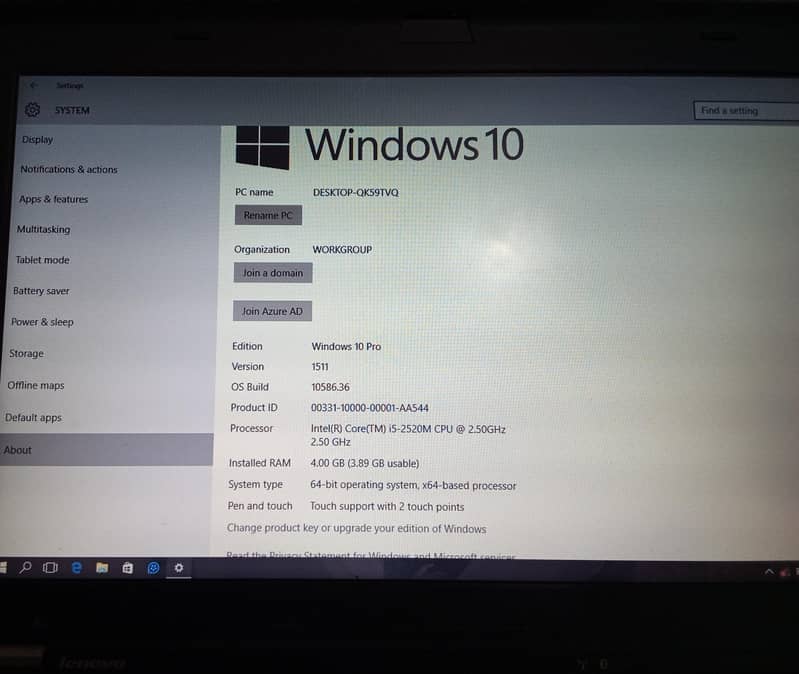Click in the Find a setting box
The width and height of the screenshot is (799, 674).
746,111
